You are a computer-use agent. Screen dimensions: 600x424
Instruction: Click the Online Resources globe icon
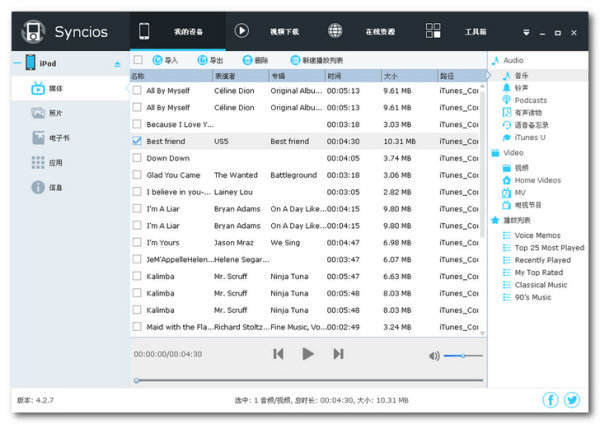click(335, 30)
